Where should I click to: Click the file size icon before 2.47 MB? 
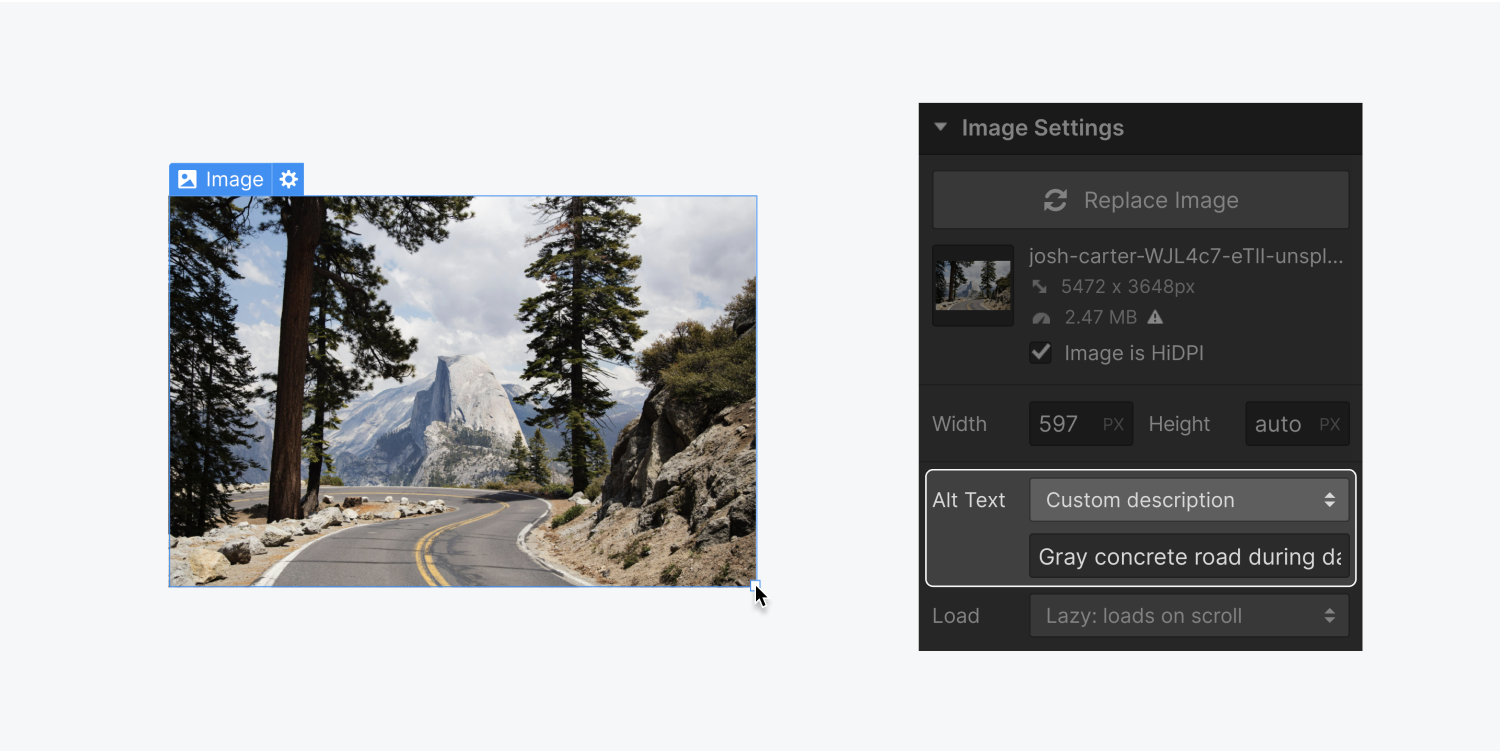(1041, 317)
